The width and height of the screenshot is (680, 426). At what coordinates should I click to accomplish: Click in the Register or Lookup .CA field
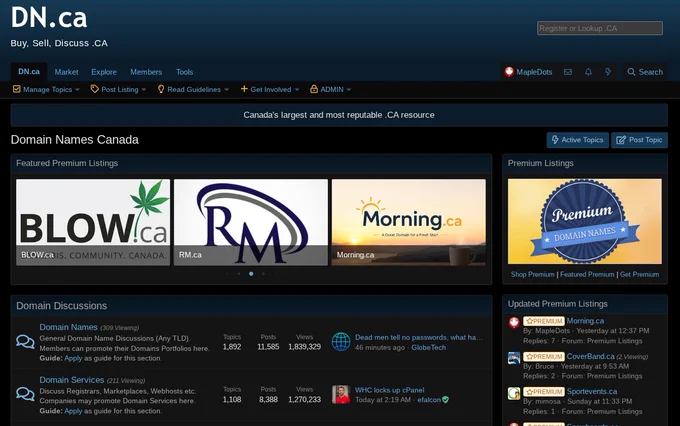click(600, 28)
